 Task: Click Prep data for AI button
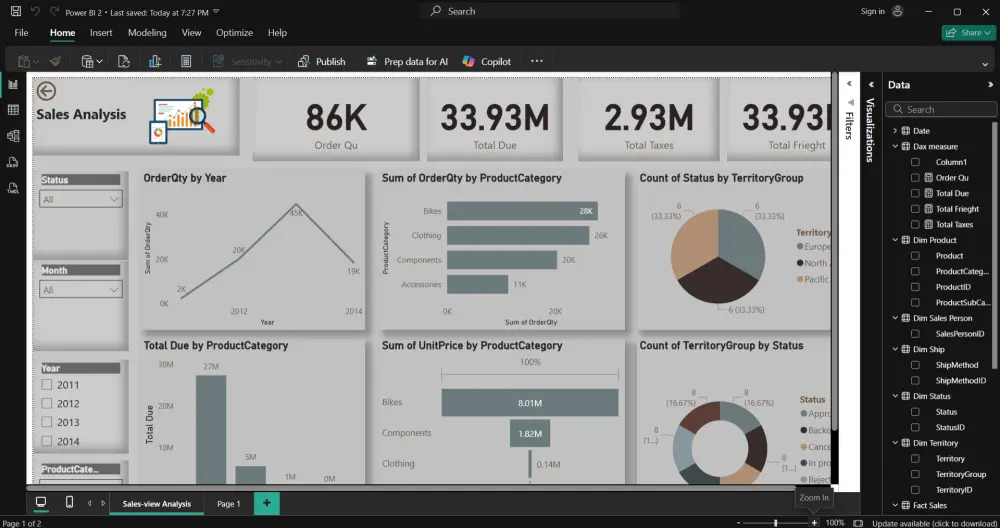[407, 61]
